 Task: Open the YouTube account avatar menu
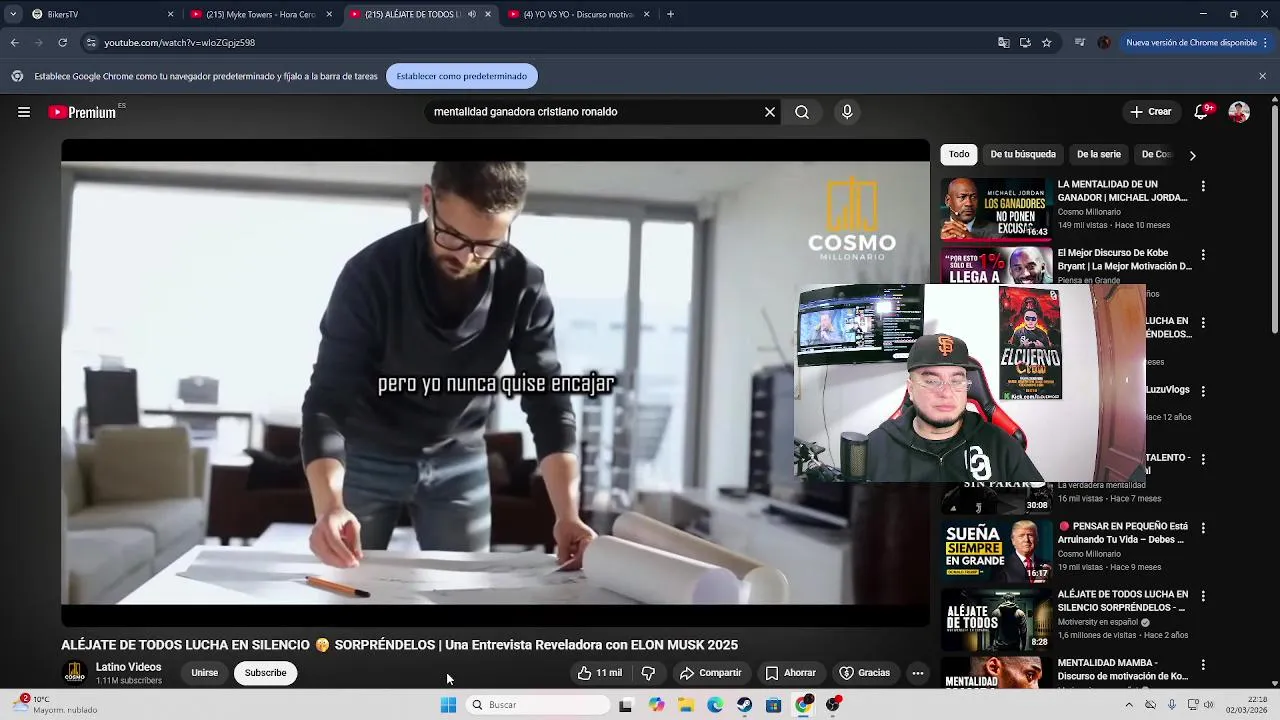(x=1239, y=112)
